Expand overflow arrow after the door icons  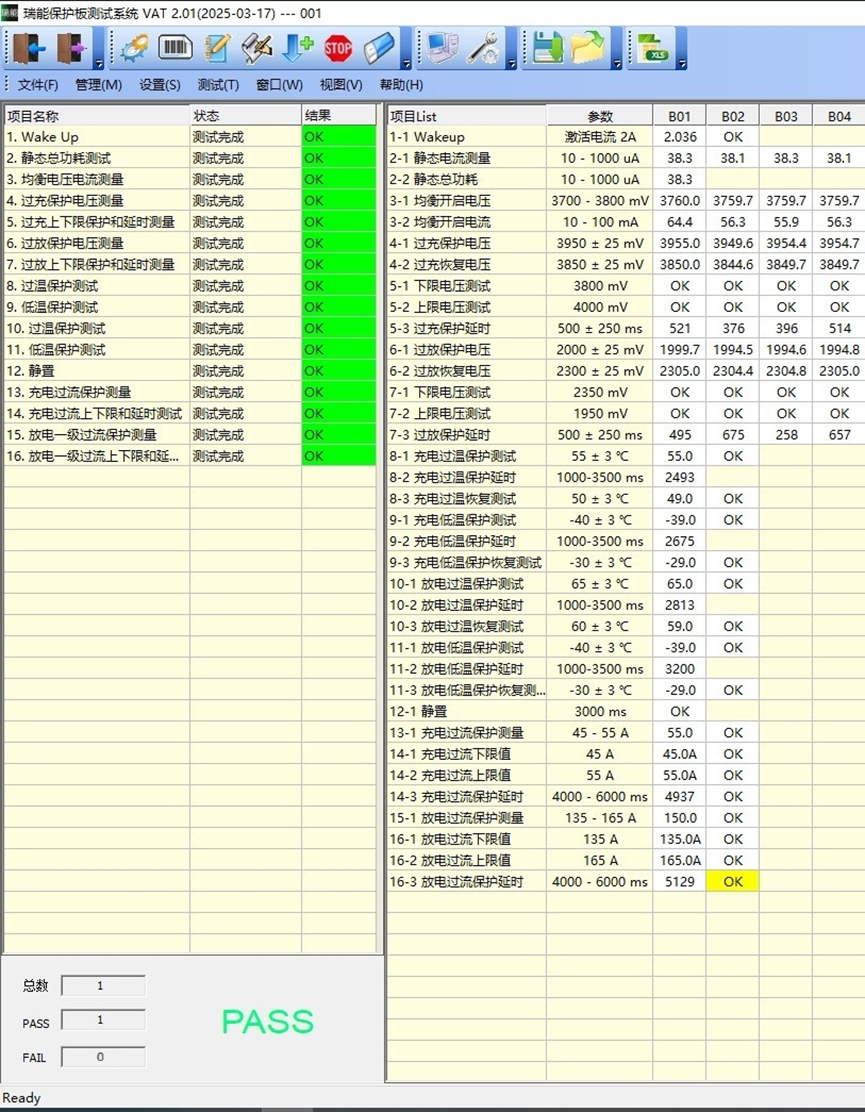99,64
